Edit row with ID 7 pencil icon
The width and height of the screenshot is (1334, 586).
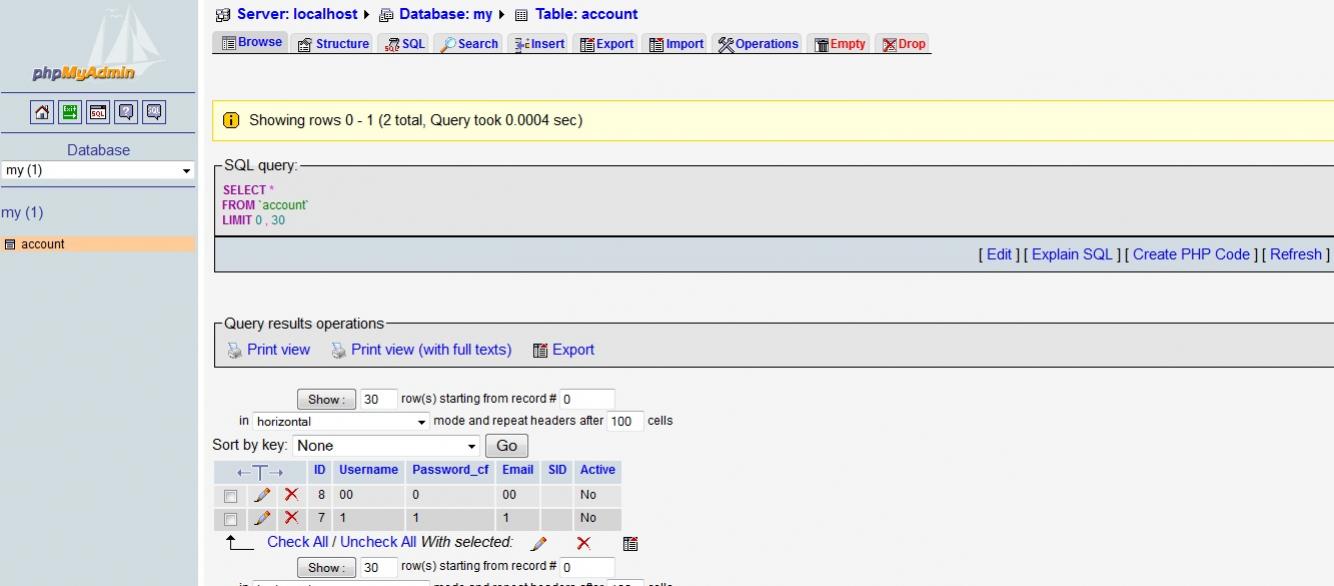tap(262, 518)
